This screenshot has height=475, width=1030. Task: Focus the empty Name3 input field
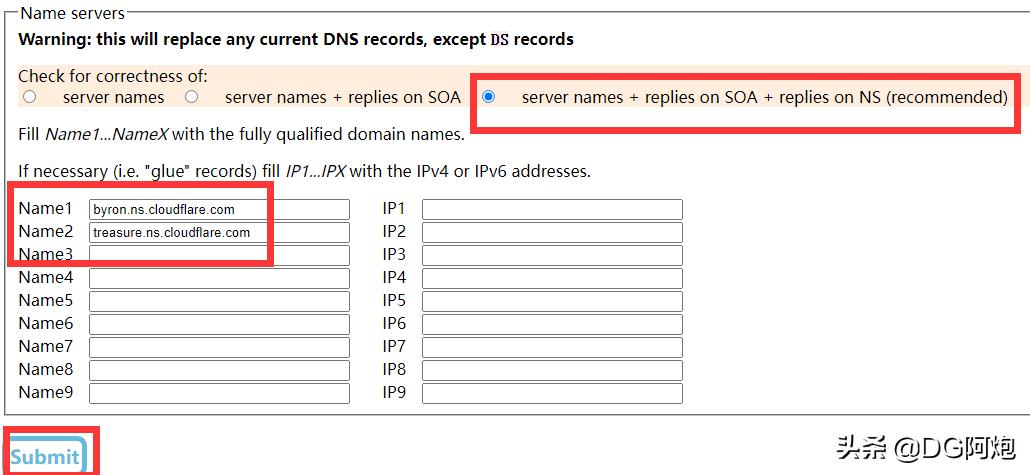219,255
